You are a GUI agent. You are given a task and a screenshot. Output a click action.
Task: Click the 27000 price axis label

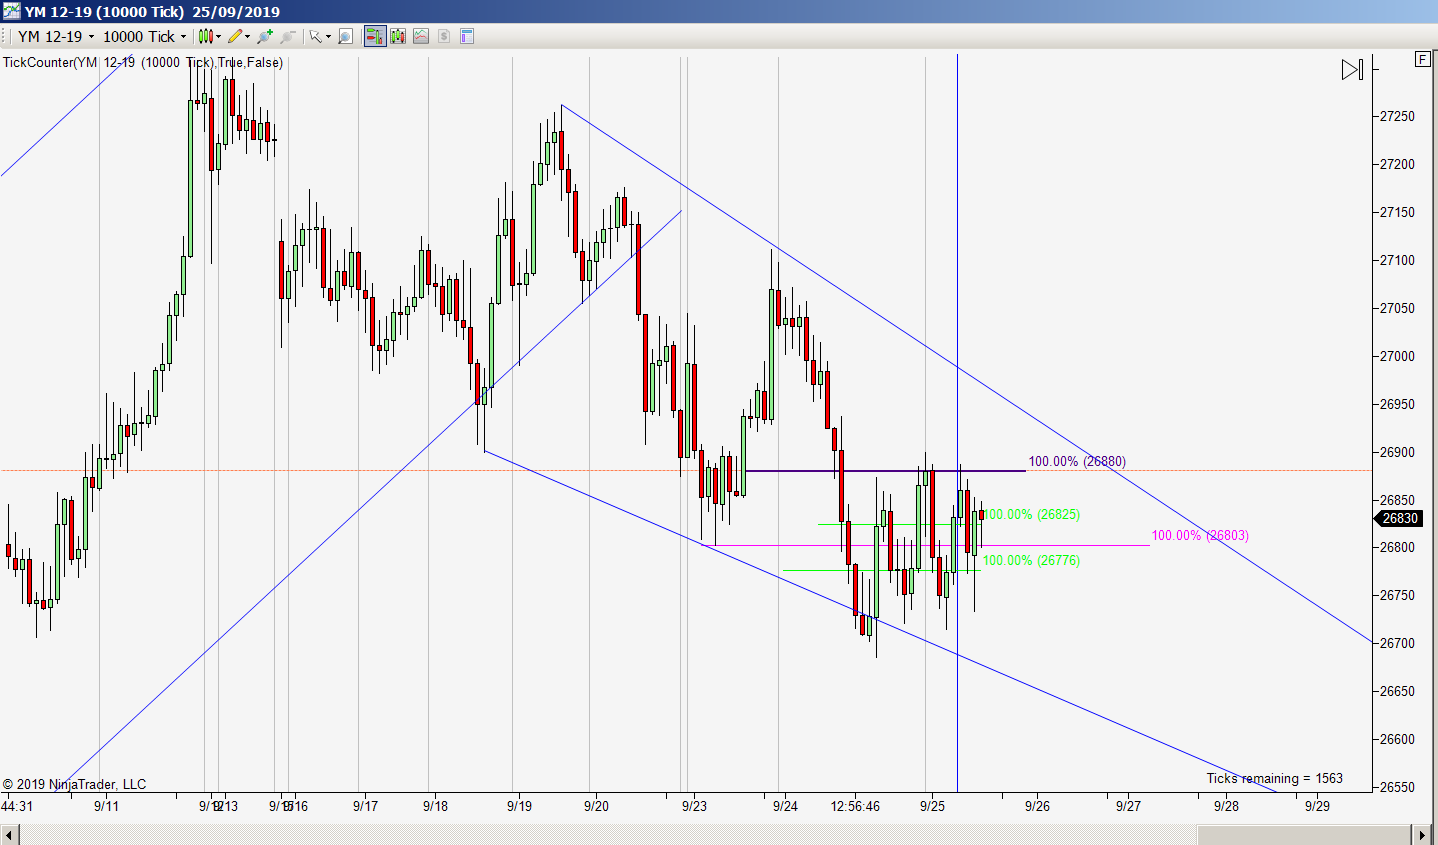pos(1397,356)
